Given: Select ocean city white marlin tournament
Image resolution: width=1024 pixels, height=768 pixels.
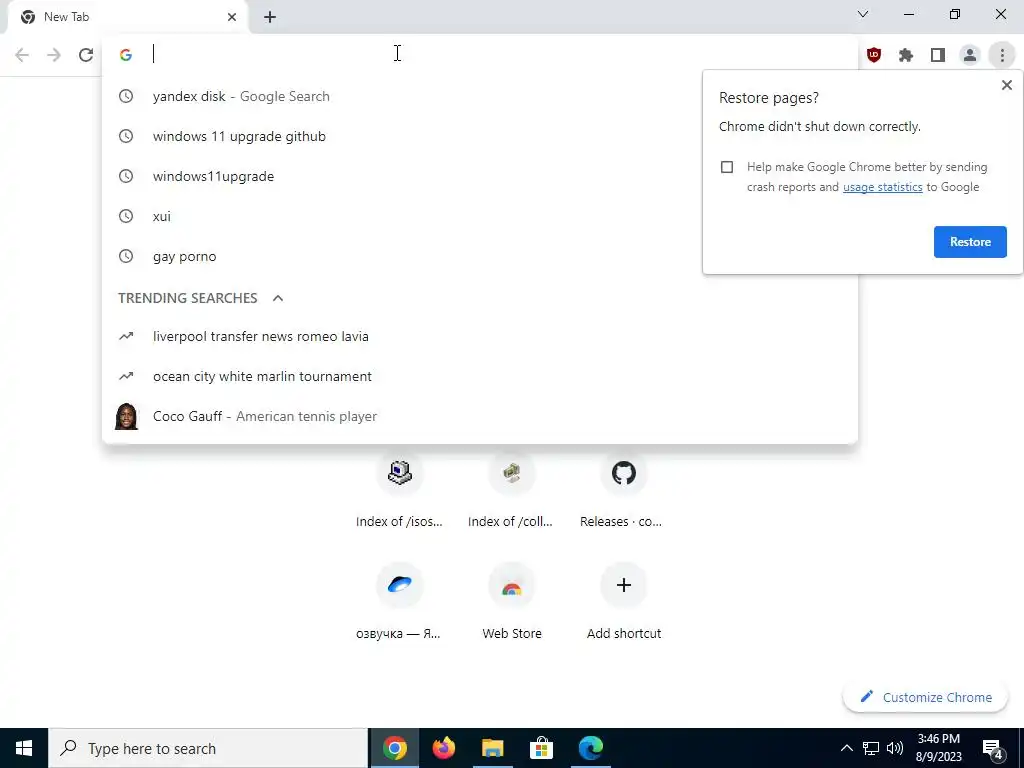Looking at the screenshot, I should [479, 376].
